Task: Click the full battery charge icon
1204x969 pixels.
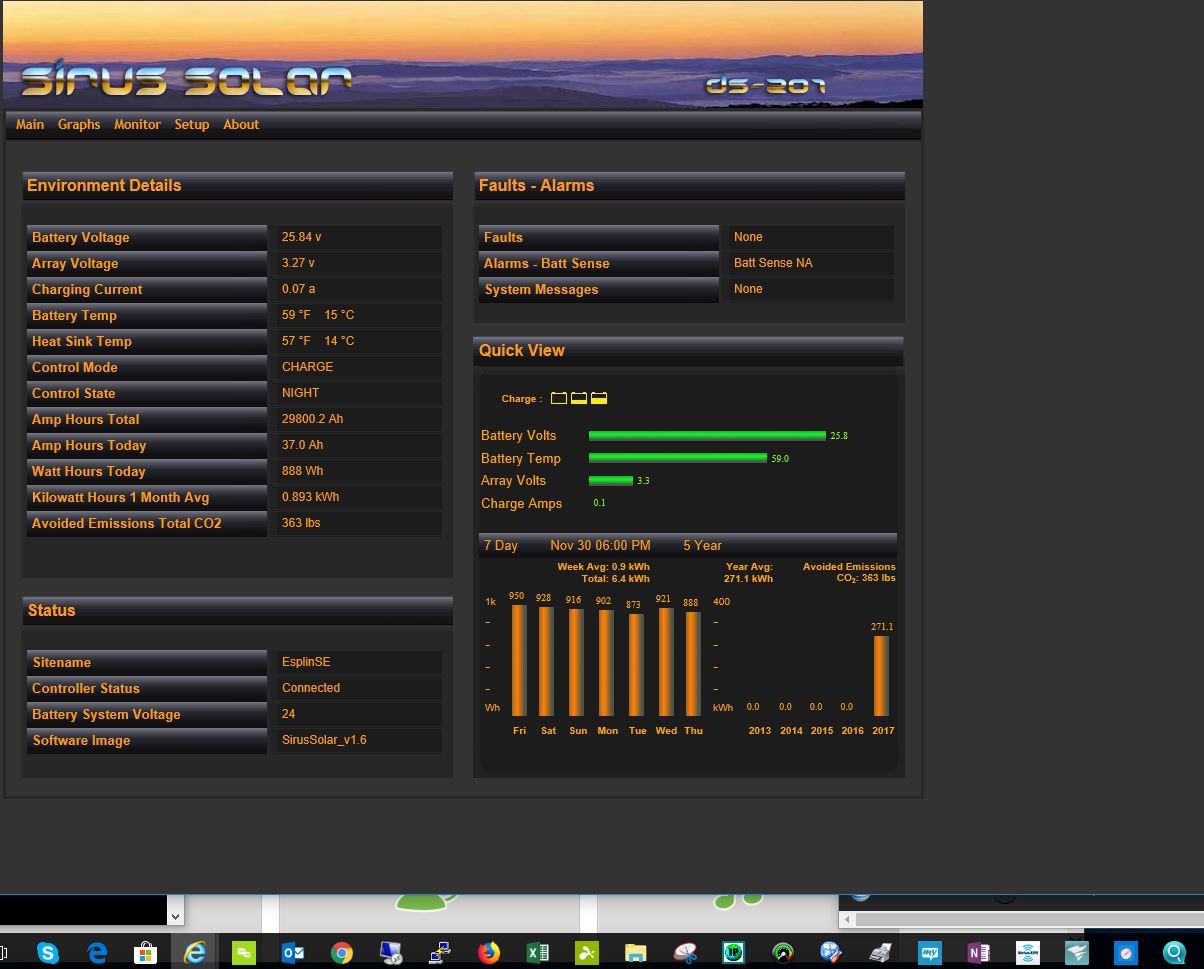Action: click(599, 398)
